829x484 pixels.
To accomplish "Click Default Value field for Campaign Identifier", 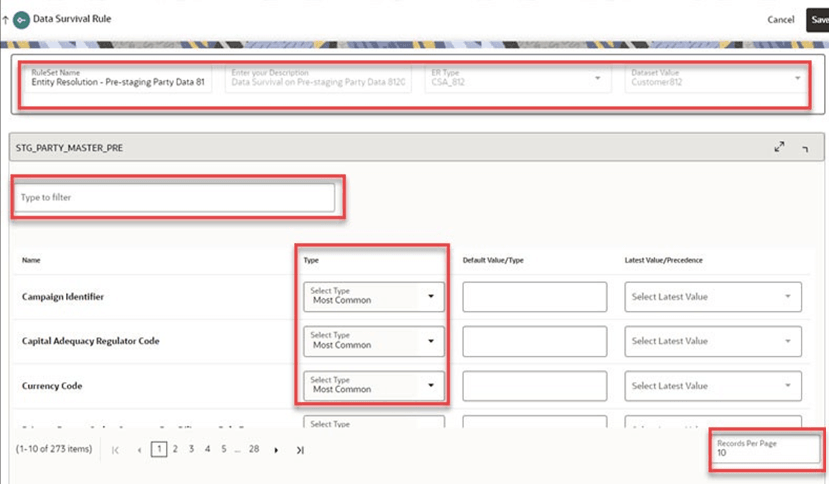I will (535, 297).
